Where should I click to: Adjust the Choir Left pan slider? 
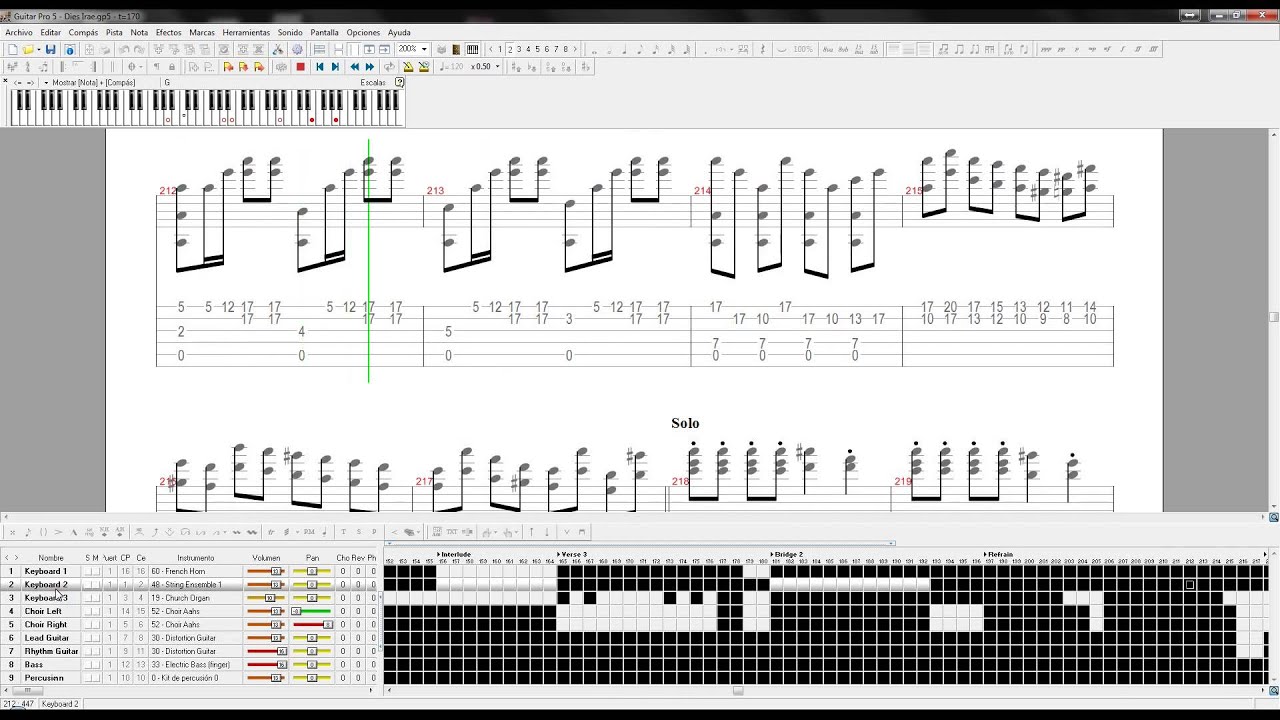[311, 611]
